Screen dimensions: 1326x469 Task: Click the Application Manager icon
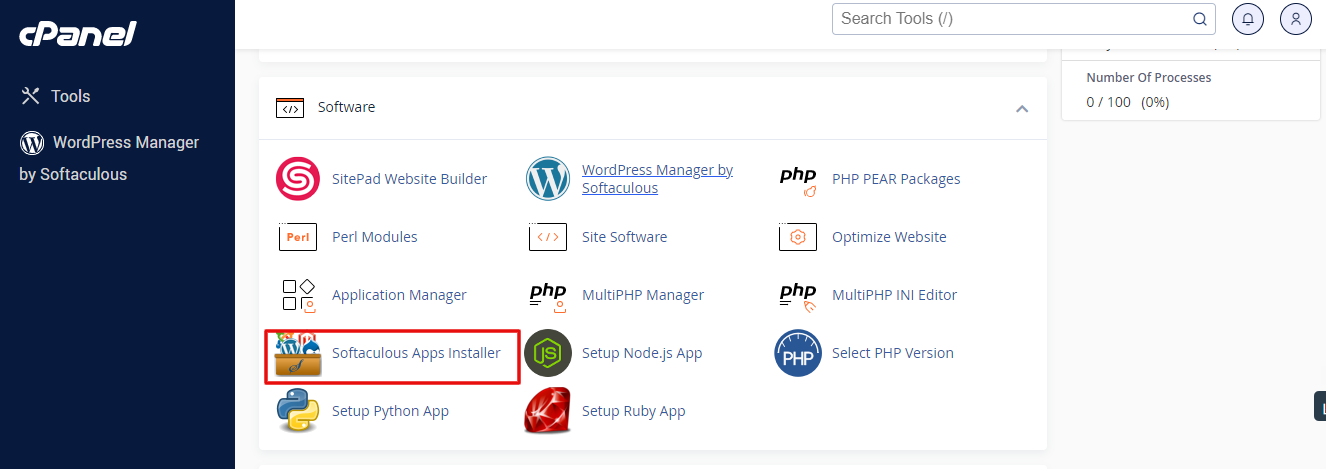click(298, 295)
